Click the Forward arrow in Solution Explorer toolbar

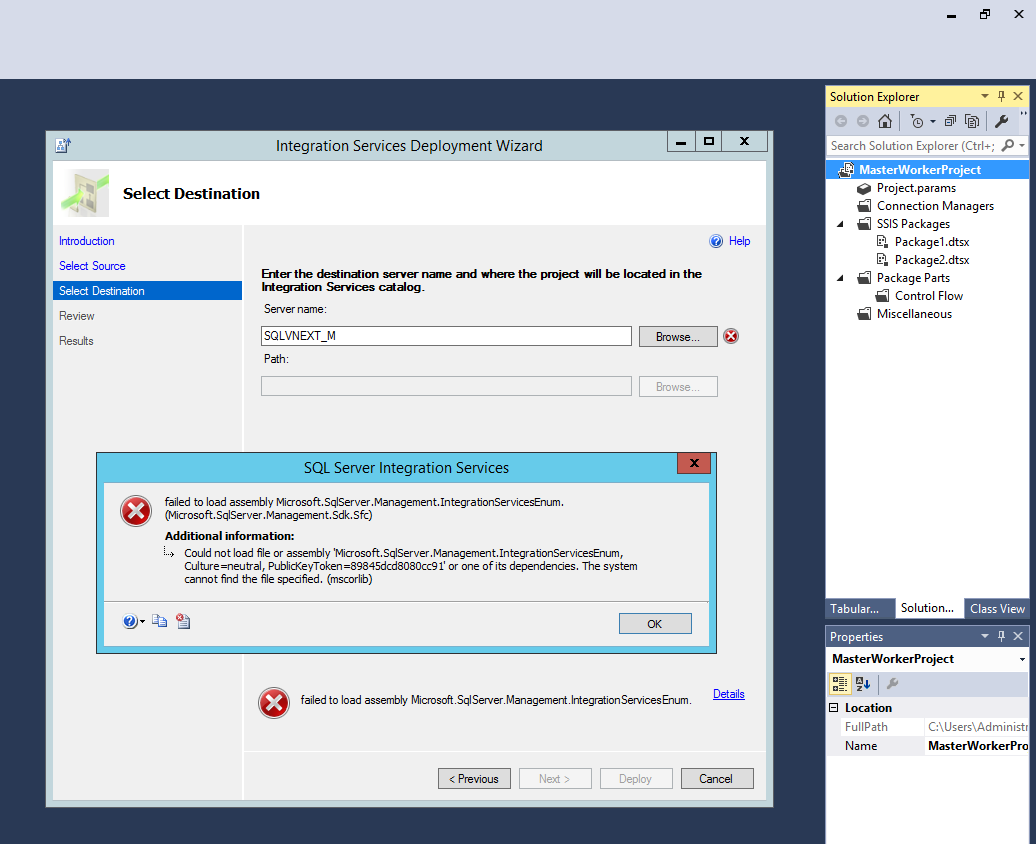click(x=863, y=121)
